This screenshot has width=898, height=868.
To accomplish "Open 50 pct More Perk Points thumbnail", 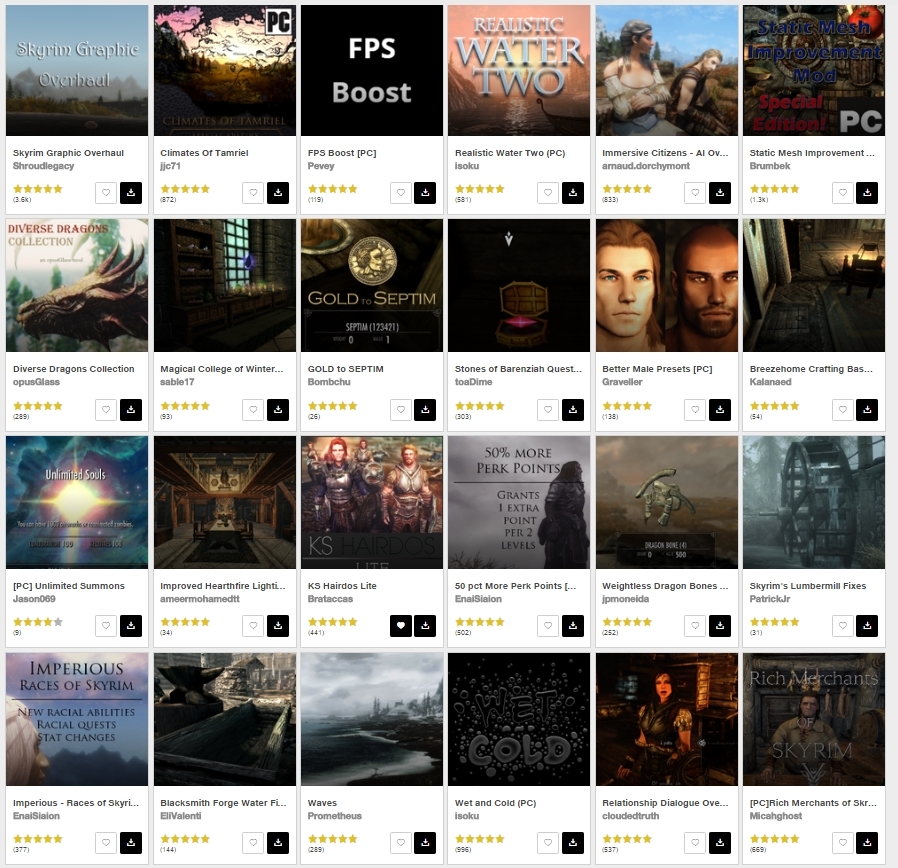I will pyautogui.click(x=519, y=502).
